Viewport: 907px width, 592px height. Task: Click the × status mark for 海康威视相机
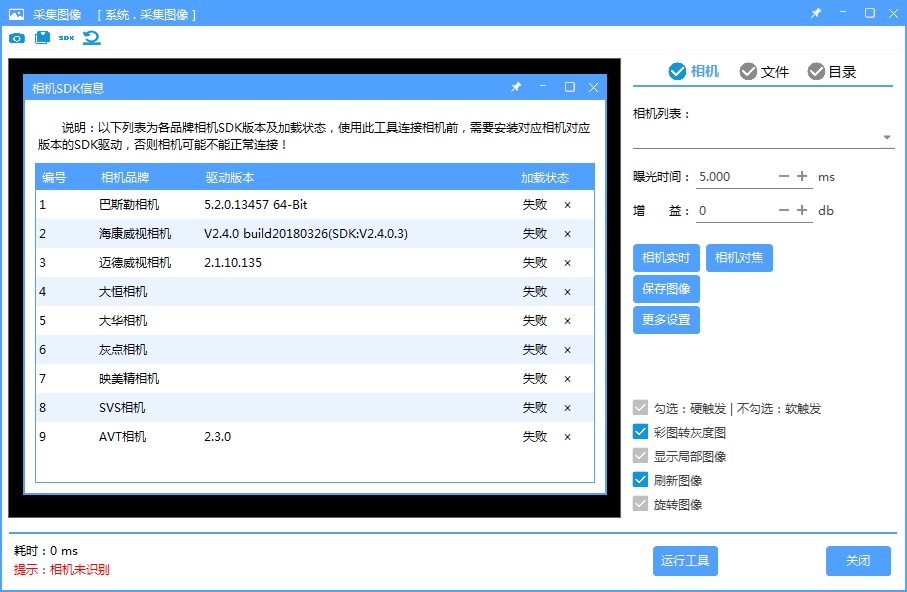(567, 234)
